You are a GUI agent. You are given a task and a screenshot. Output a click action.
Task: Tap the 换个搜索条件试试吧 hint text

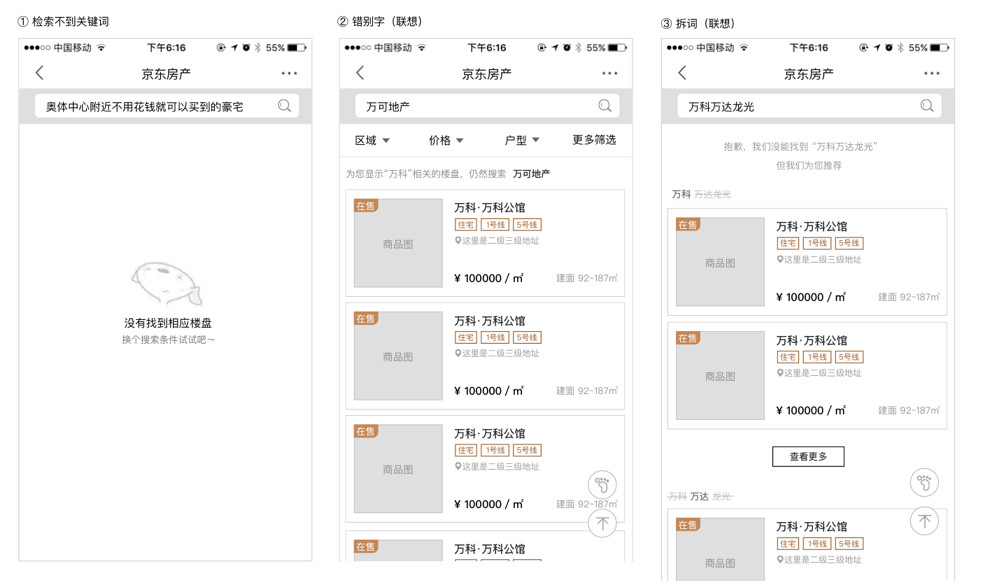click(168, 340)
